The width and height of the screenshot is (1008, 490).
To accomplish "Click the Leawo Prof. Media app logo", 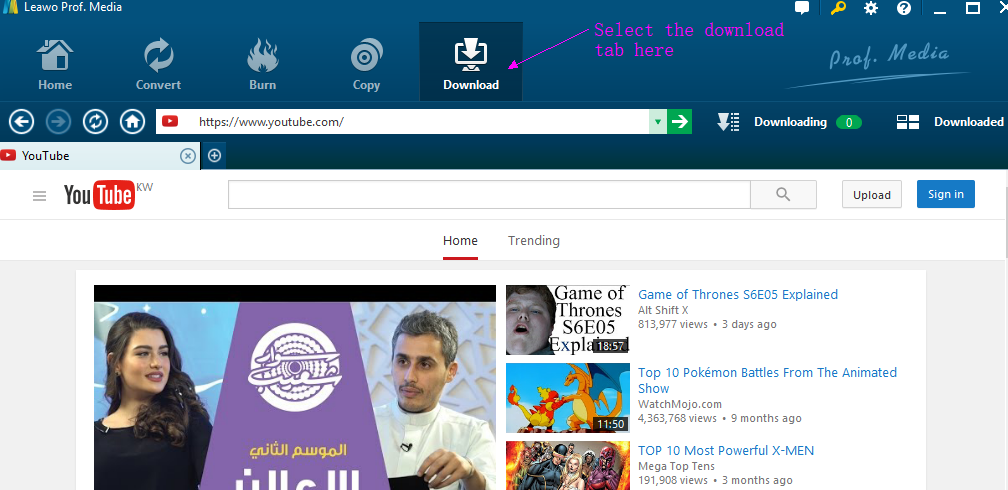I will point(10,8).
